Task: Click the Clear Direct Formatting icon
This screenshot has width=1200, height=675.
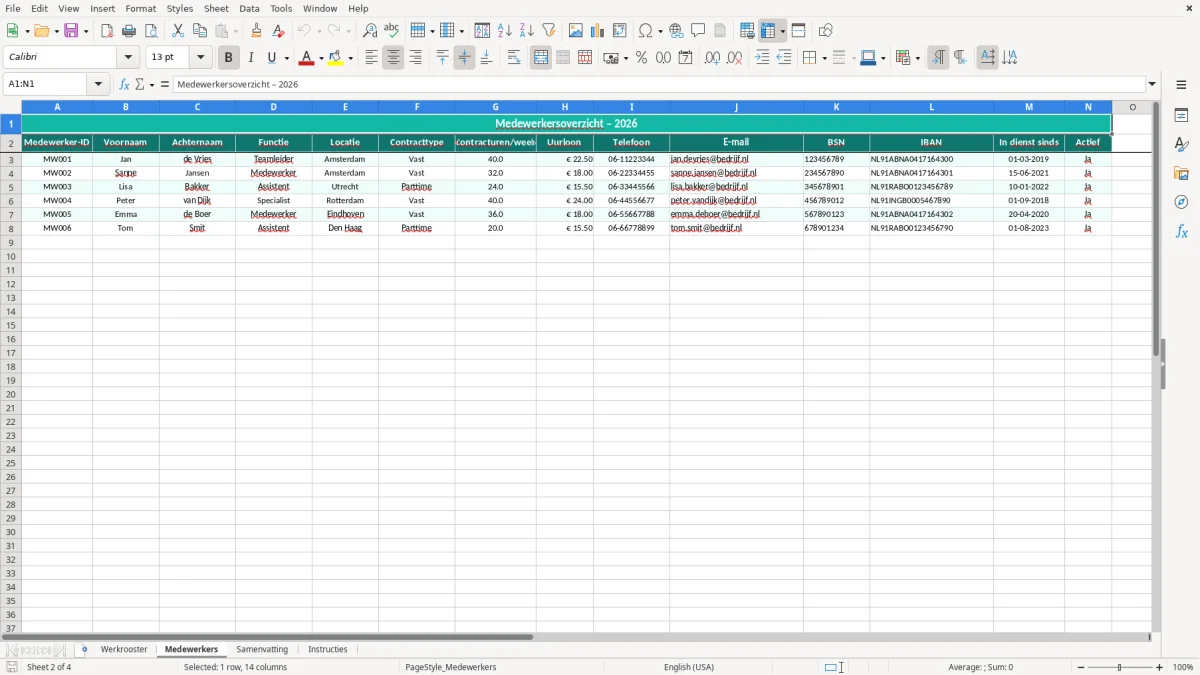Action: (x=278, y=31)
